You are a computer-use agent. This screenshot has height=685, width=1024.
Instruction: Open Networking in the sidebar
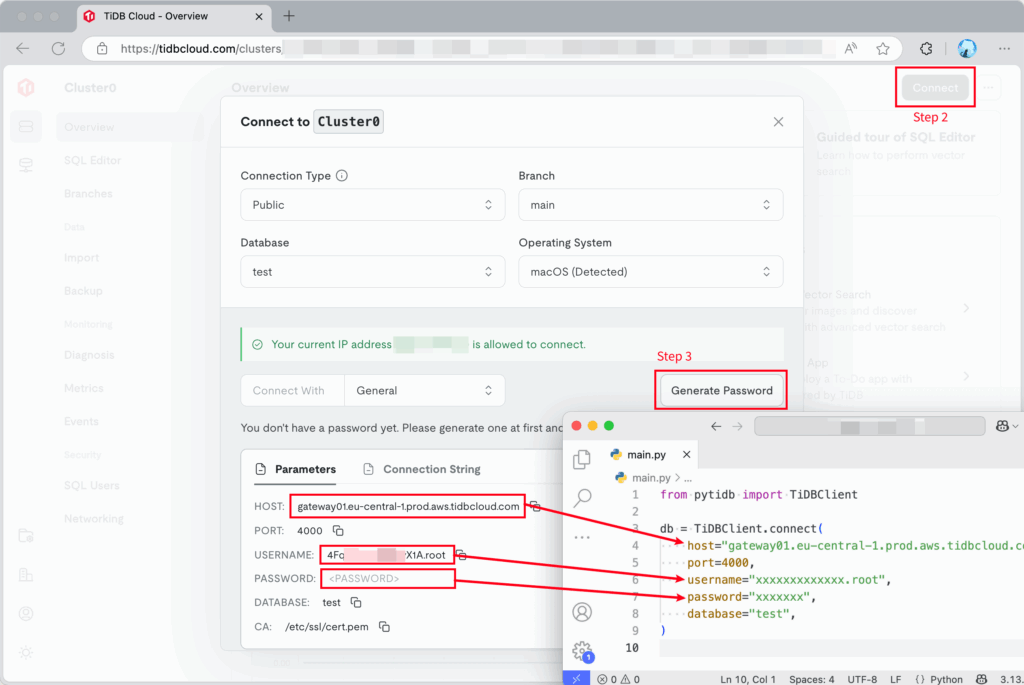(x=93, y=518)
